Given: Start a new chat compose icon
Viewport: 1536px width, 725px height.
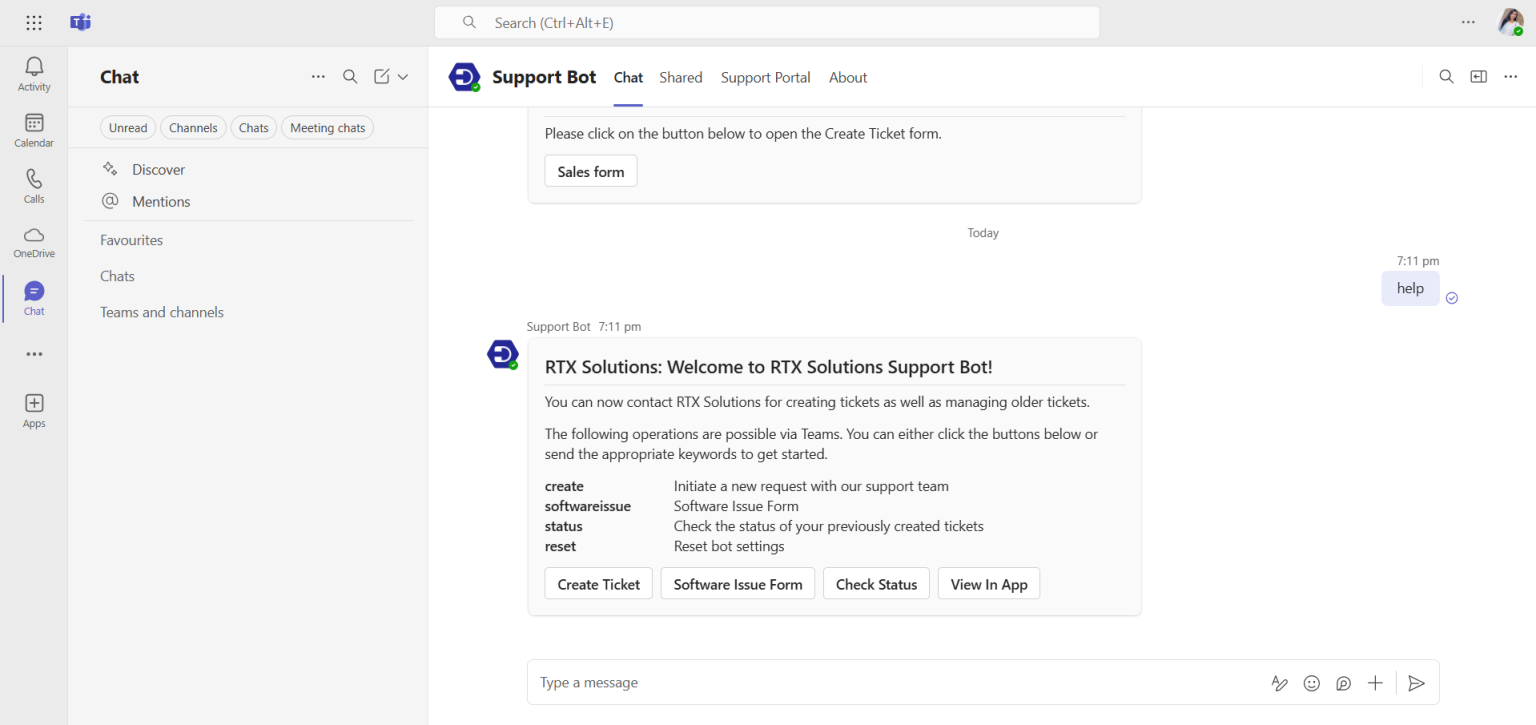Looking at the screenshot, I should click(381, 77).
